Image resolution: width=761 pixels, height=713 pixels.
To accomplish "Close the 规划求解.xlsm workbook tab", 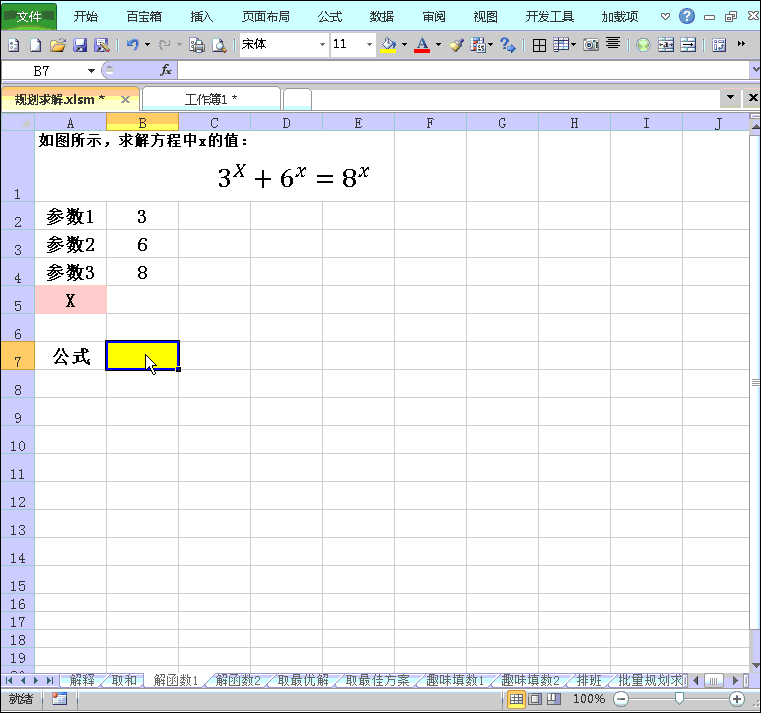I will point(125,99).
